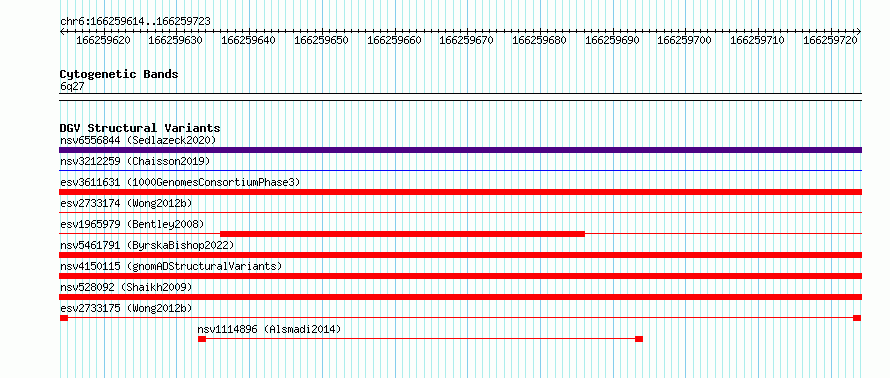Click the right end block of nsv1114896
Image resolution: width=890 pixels, height=378 pixels.
[639, 339]
